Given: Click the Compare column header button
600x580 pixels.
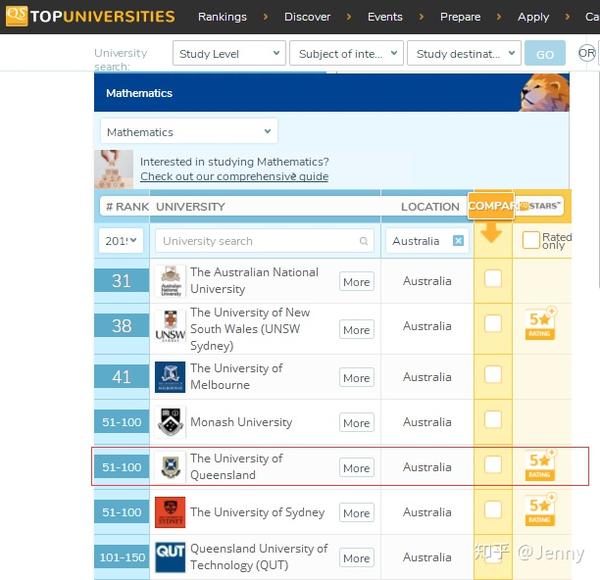Looking at the screenshot, I should click(x=491, y=206).
